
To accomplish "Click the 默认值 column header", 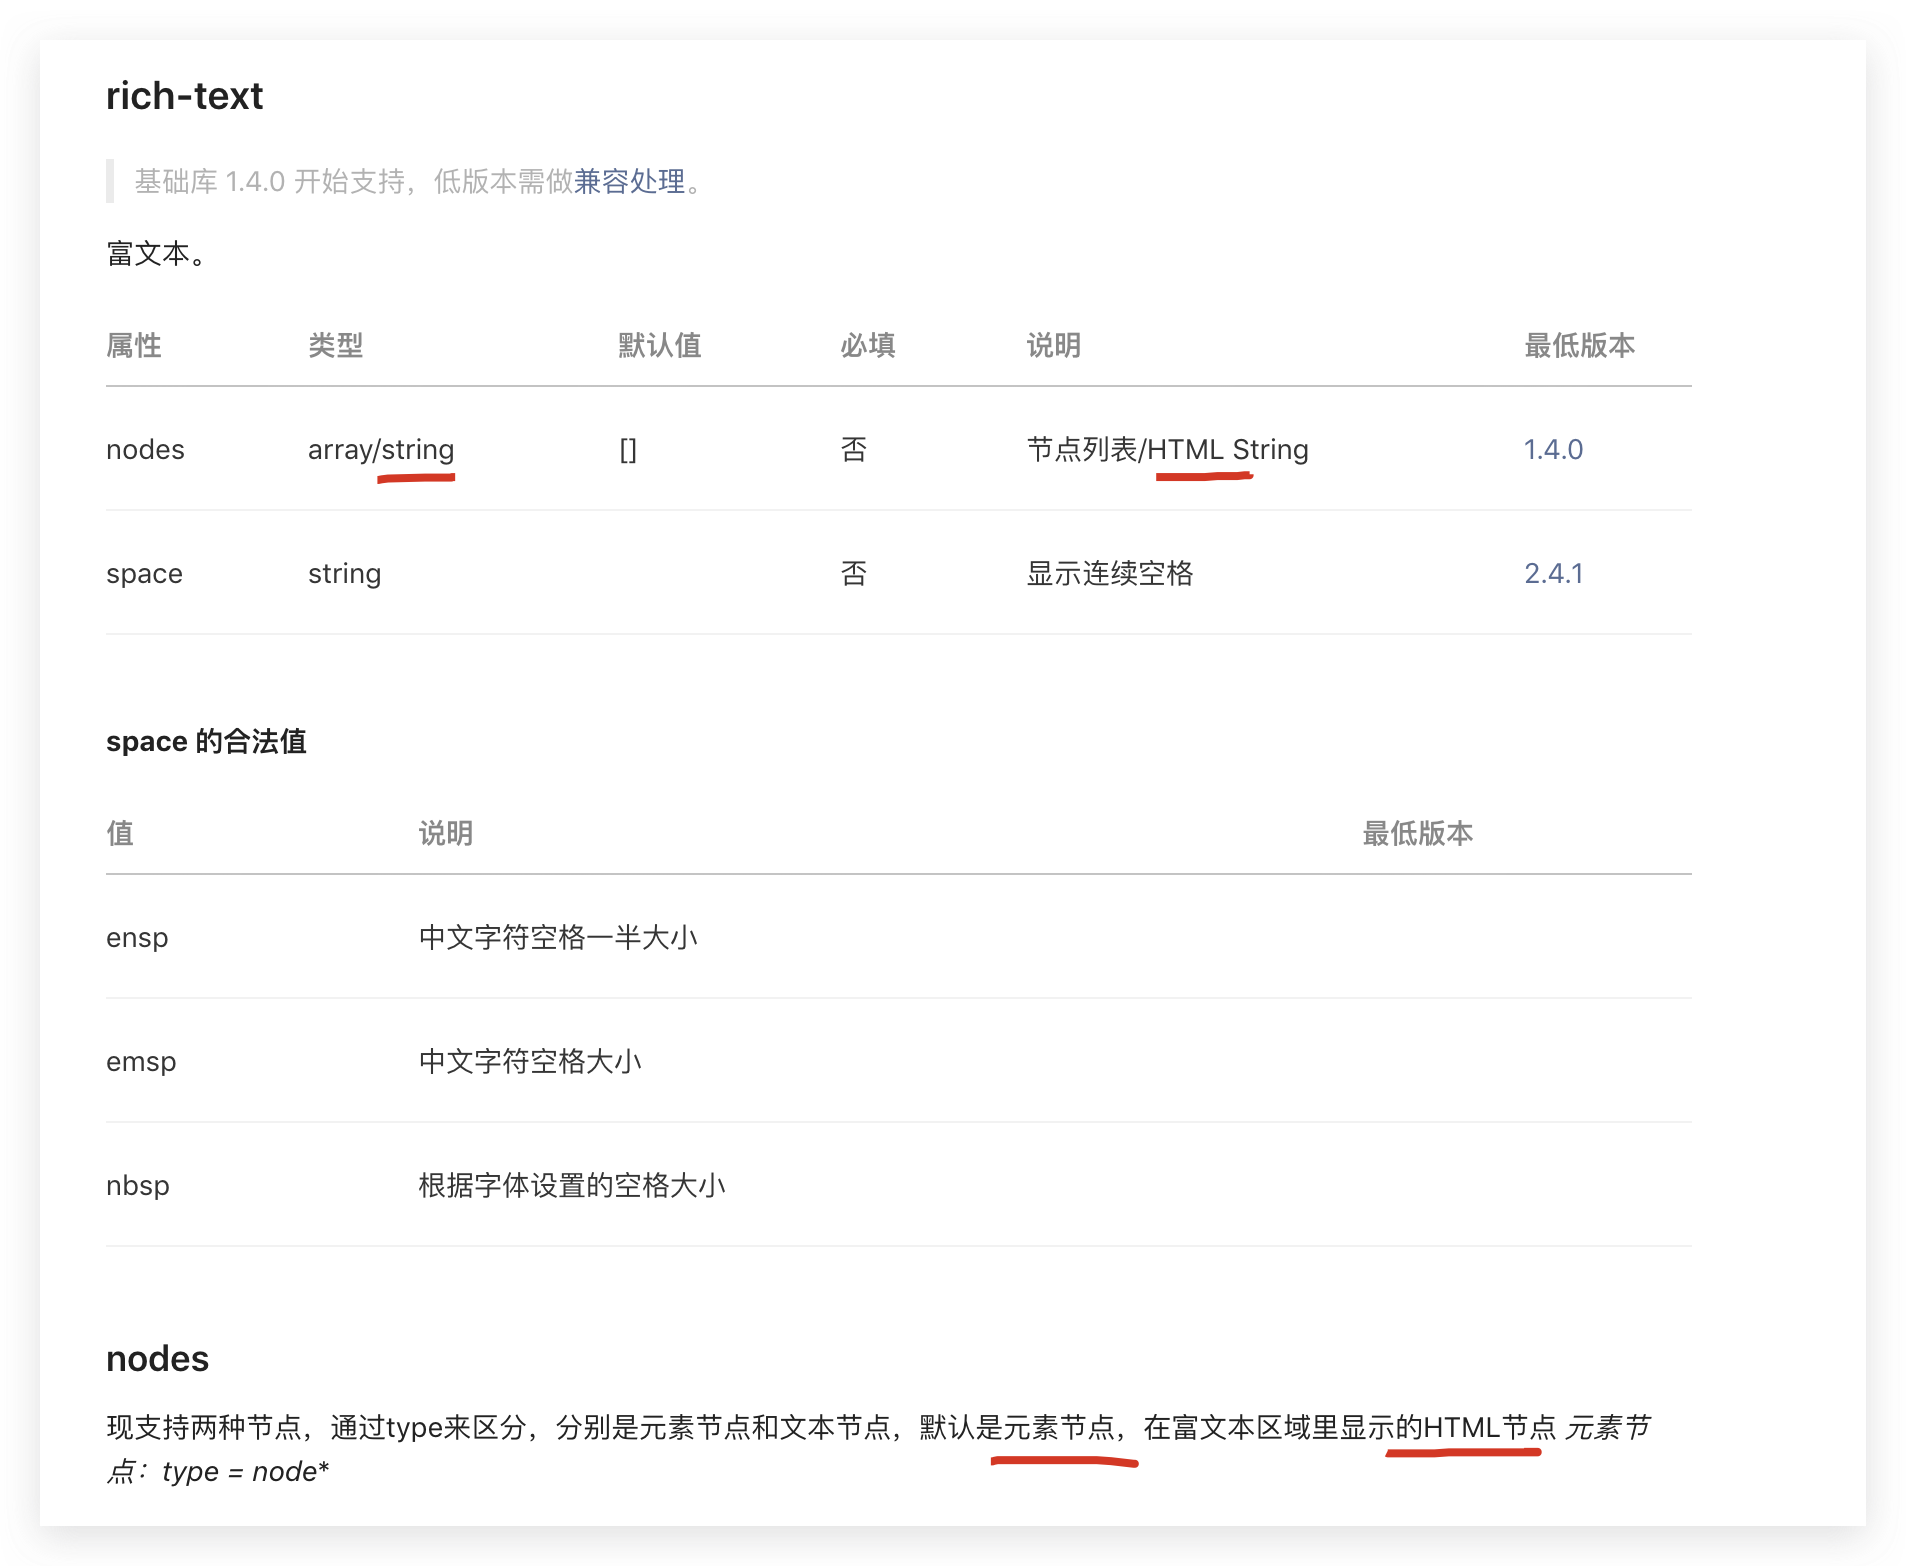I will point(659,346).
